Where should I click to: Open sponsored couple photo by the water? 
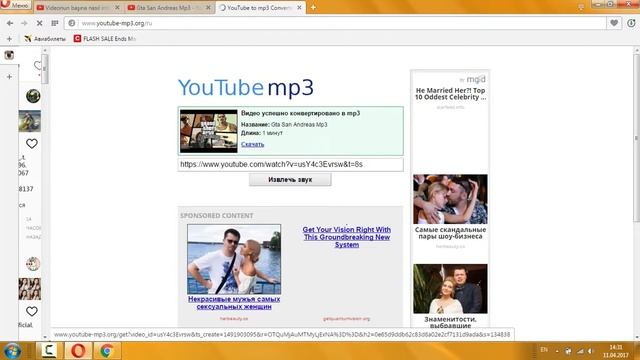click(234, 259)
